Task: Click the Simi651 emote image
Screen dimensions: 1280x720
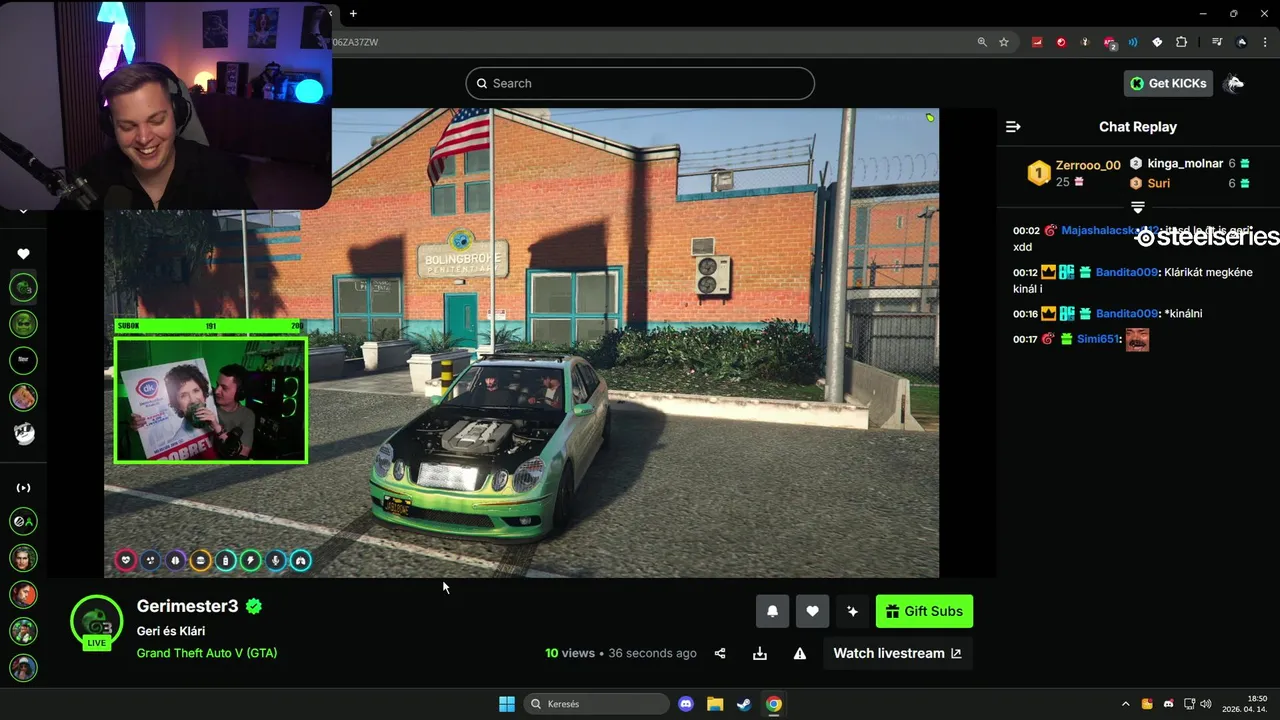Action: pyautogui.click(x=1137, y=340)
